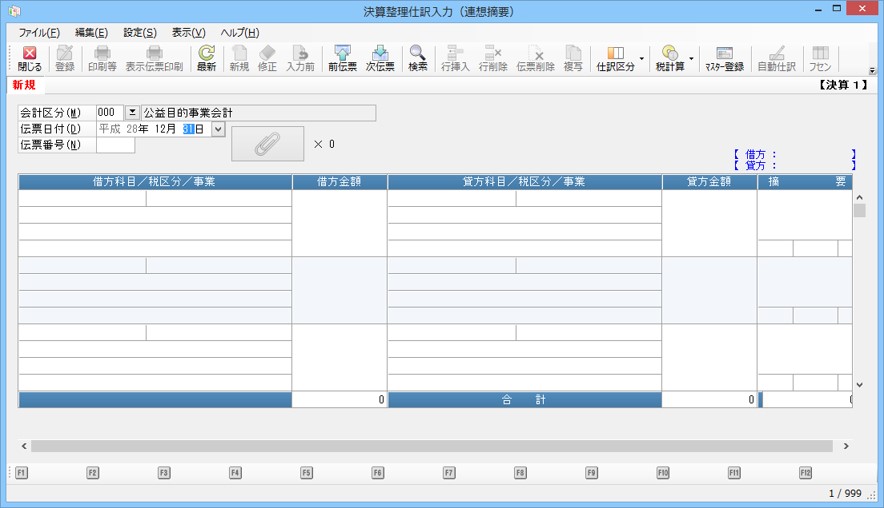Image resolution: width=884 pixels, height=508 pixels.
Task: Go to previous voucher with 前伝票
Action: tap(342, 58)
